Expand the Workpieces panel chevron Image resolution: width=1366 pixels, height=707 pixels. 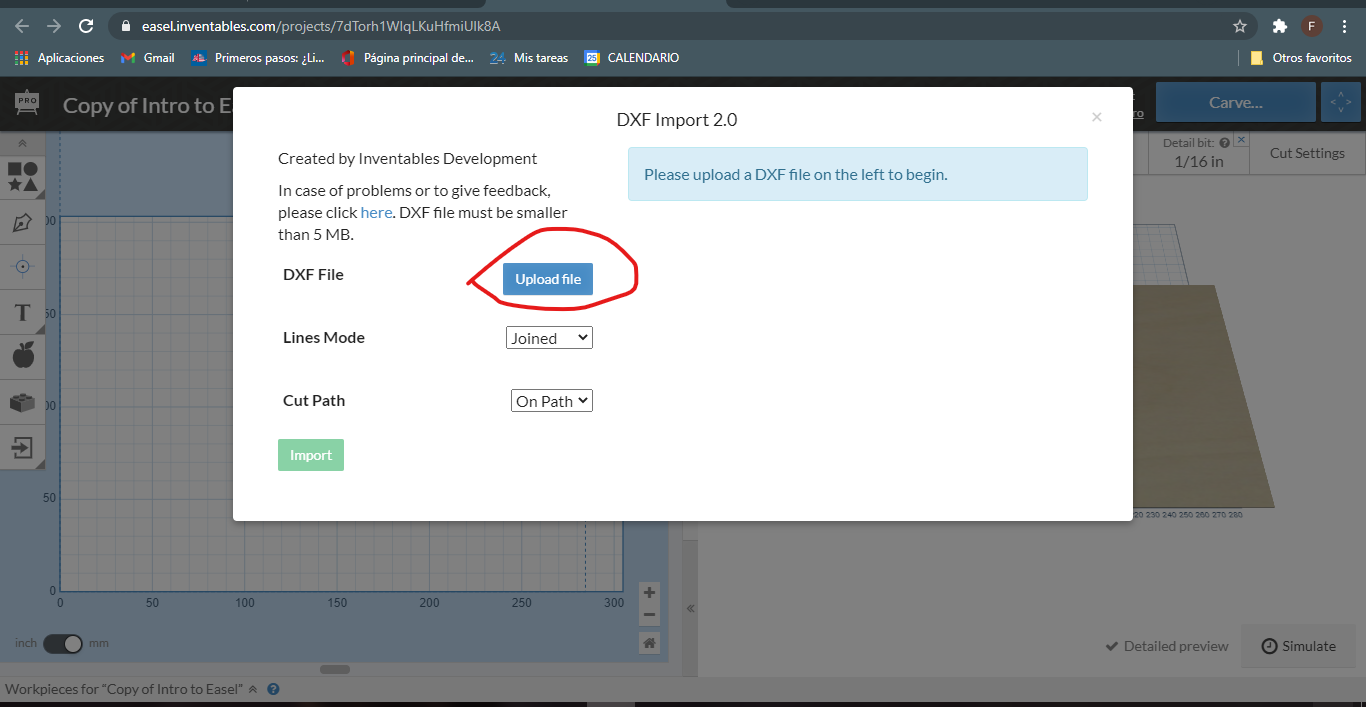[x=253, y=689]
